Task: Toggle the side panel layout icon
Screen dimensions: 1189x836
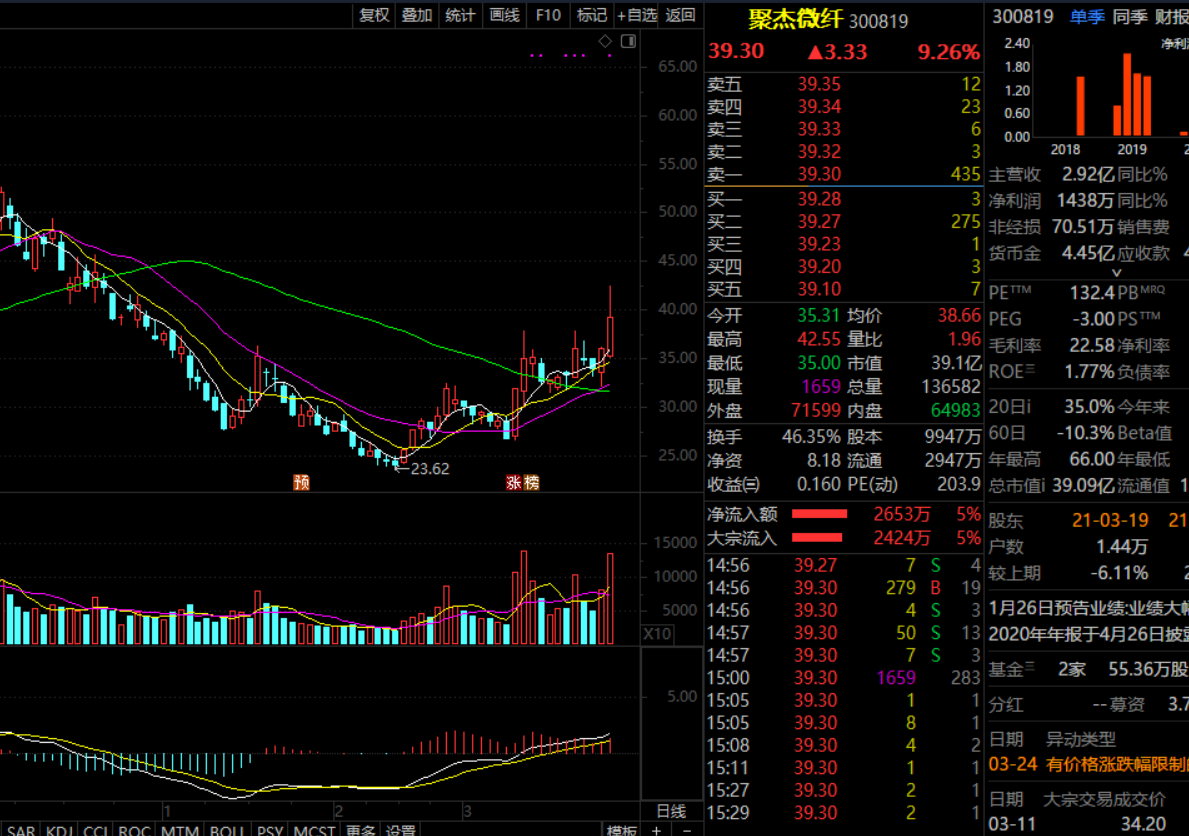Action: pyautogui.click(x=628, y=41)
